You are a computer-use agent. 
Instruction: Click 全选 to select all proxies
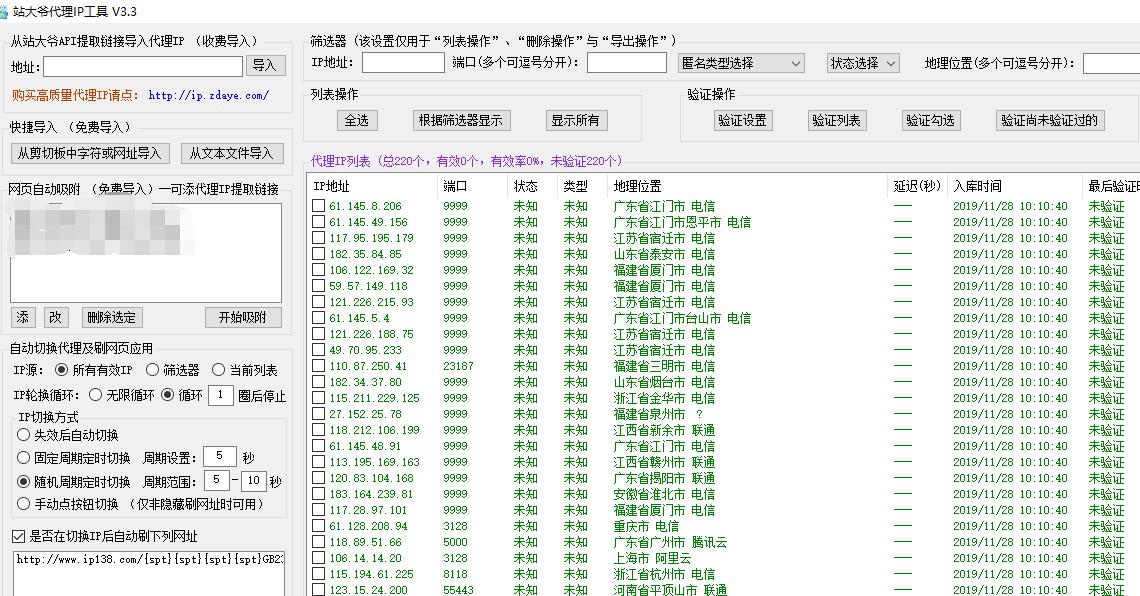[x=356, y=120]
